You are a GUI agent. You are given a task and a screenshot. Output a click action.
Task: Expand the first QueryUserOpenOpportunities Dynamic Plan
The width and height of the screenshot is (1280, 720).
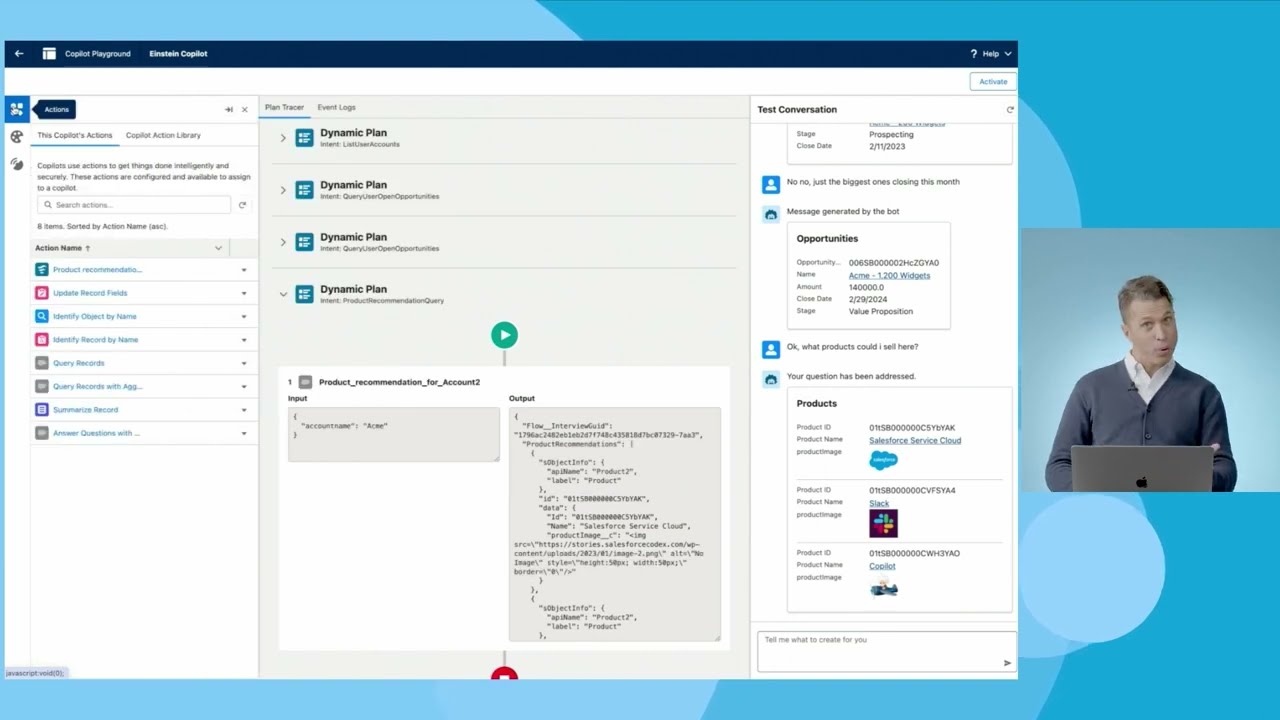pos(283,190)
